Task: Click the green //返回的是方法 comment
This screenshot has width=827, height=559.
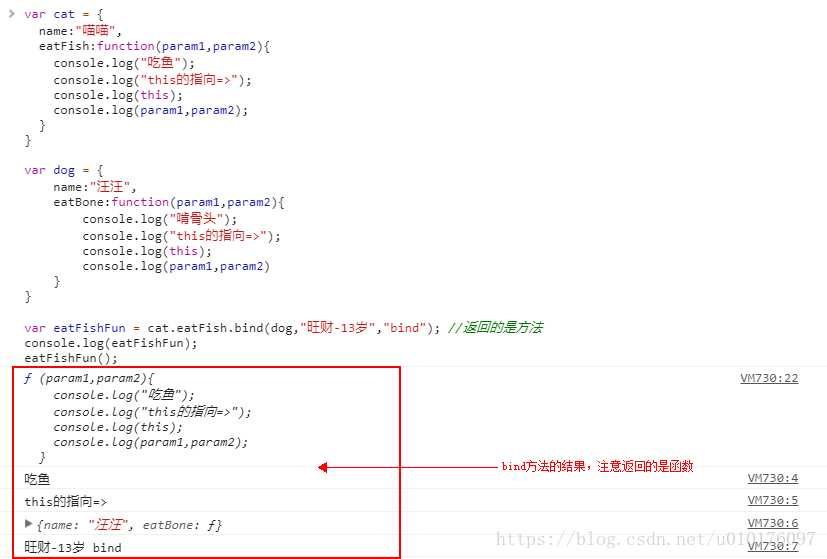Action: 495,328
